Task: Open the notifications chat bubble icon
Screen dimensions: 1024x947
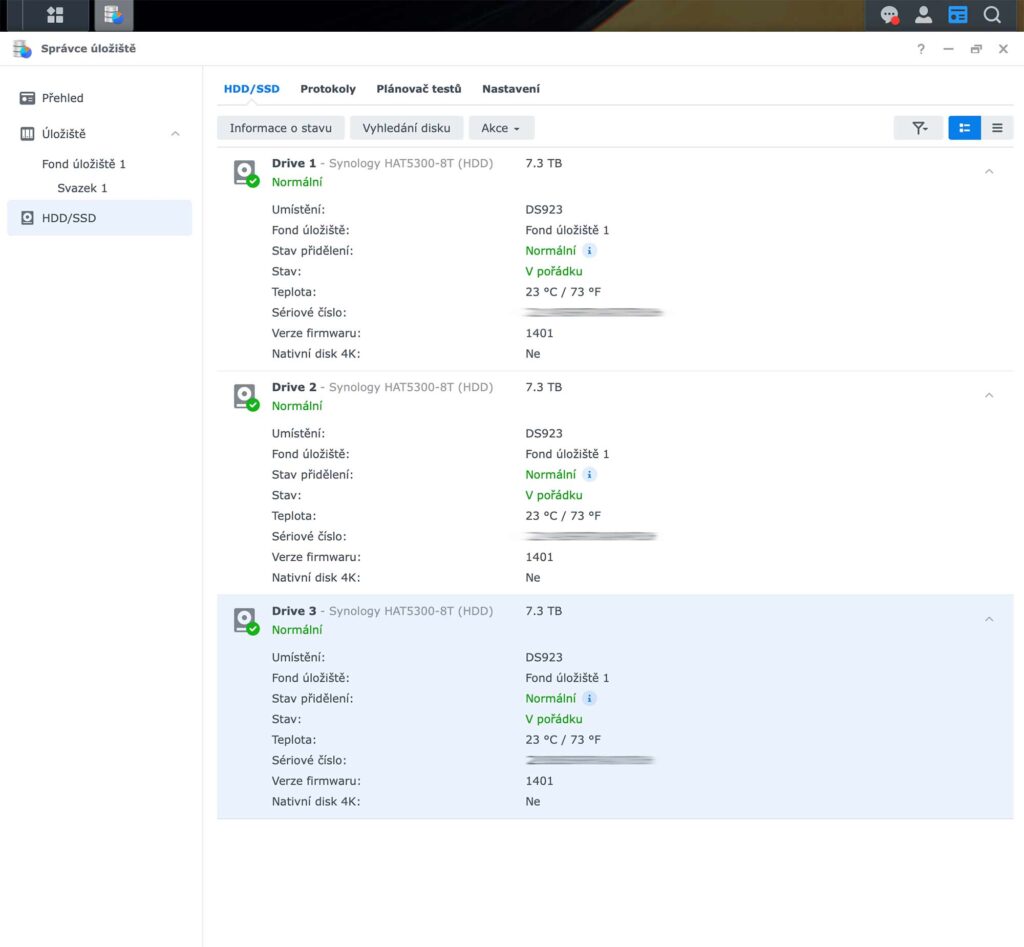Action: [889, 15]
